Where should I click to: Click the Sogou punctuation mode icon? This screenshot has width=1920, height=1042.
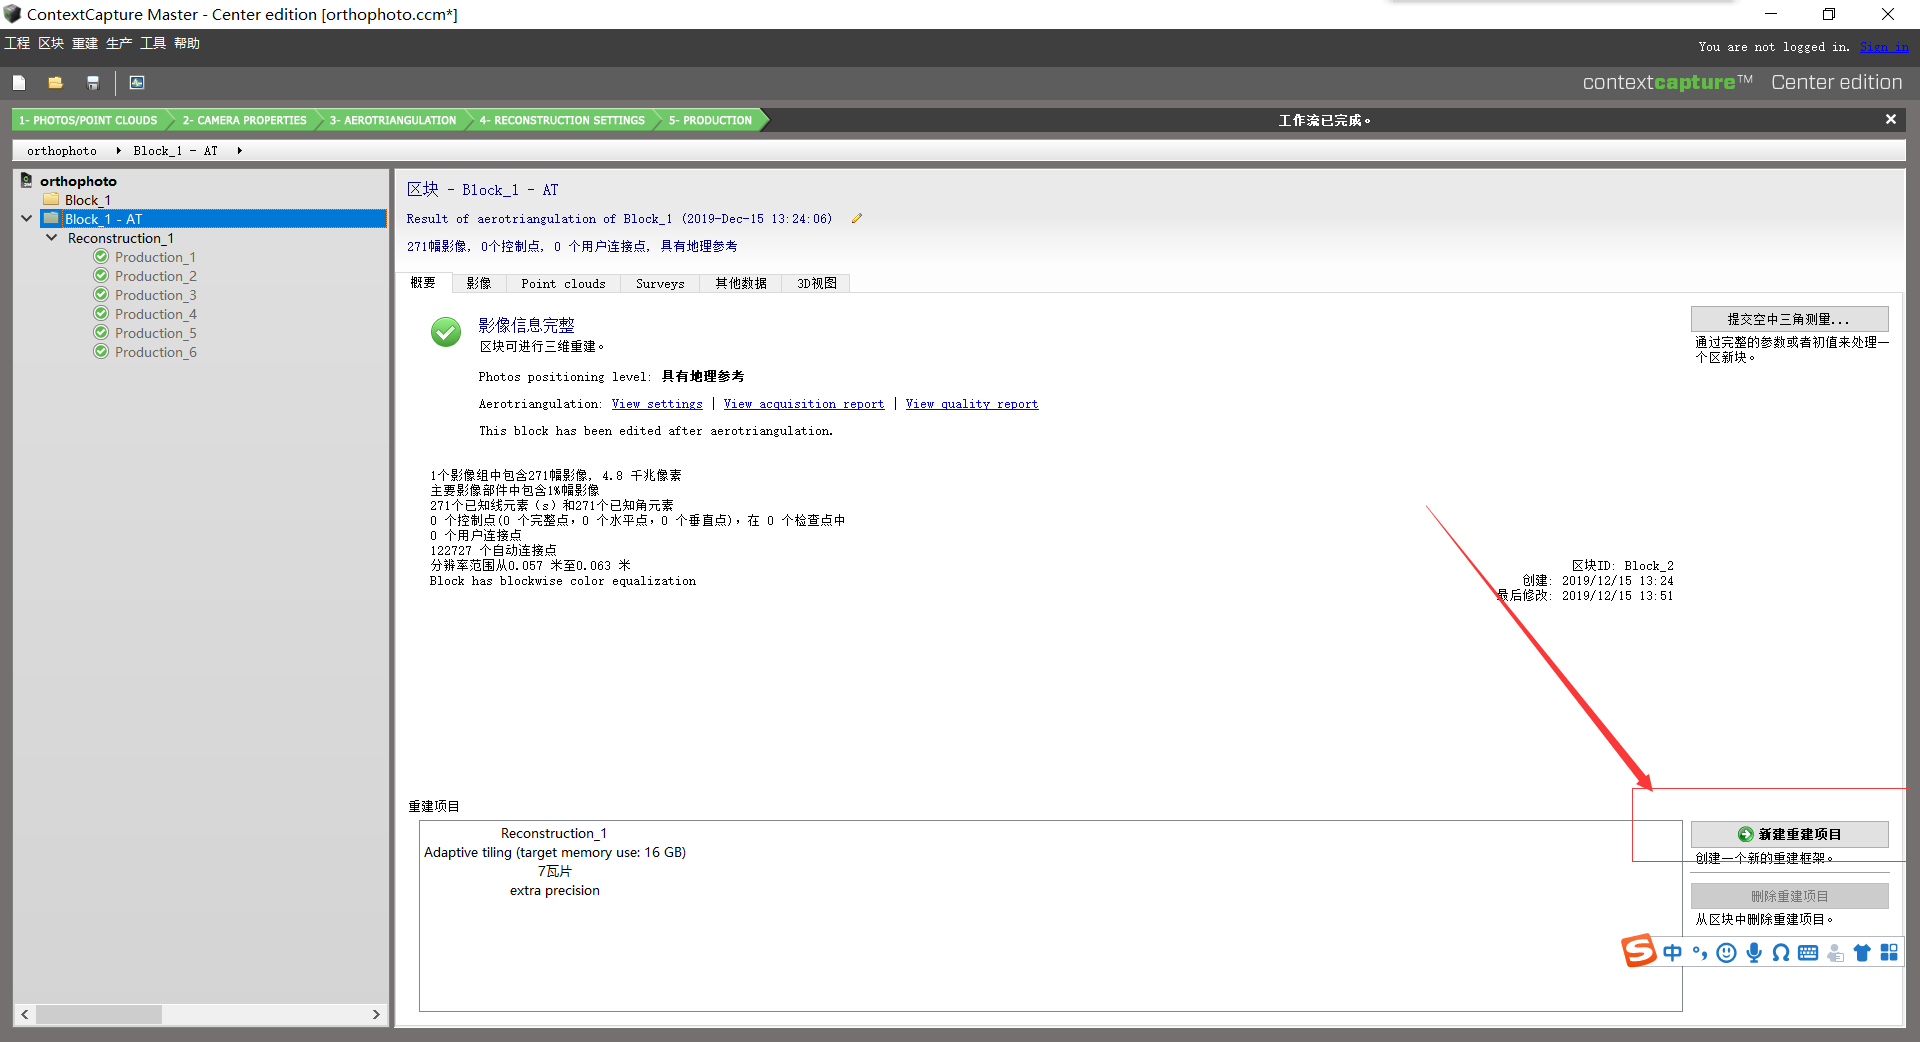1700,953
